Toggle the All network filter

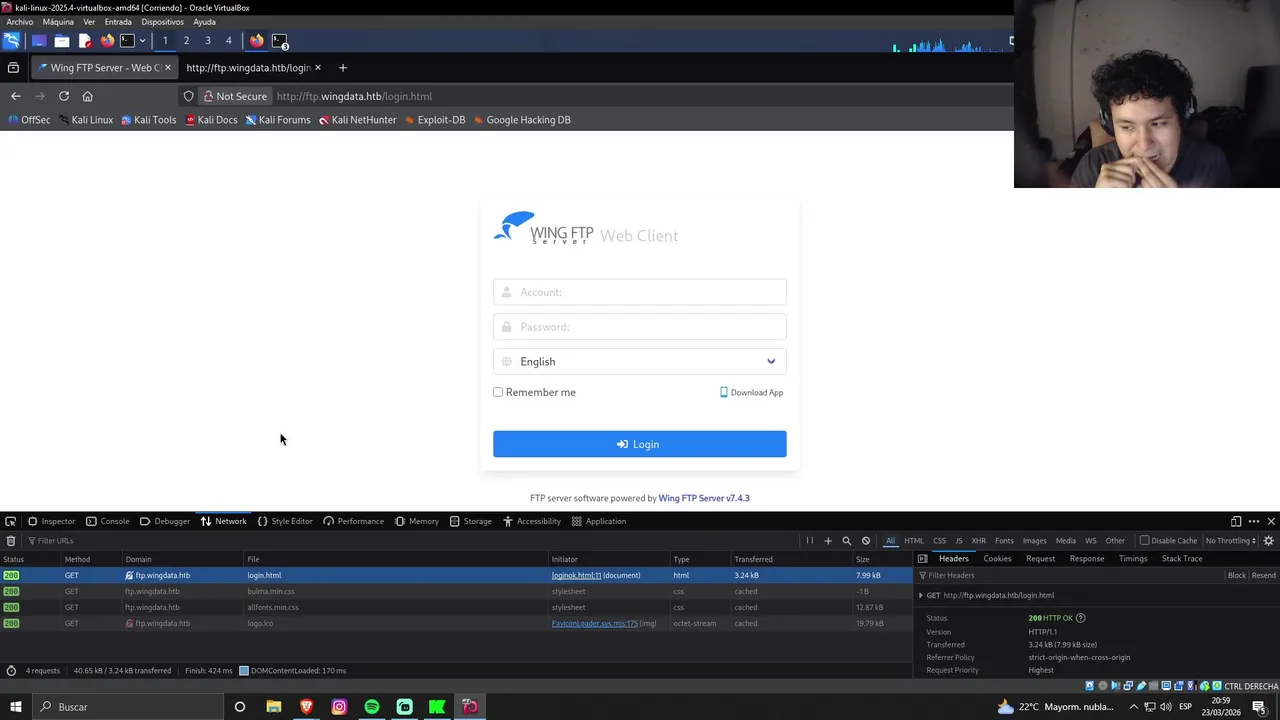coord(890,541)
